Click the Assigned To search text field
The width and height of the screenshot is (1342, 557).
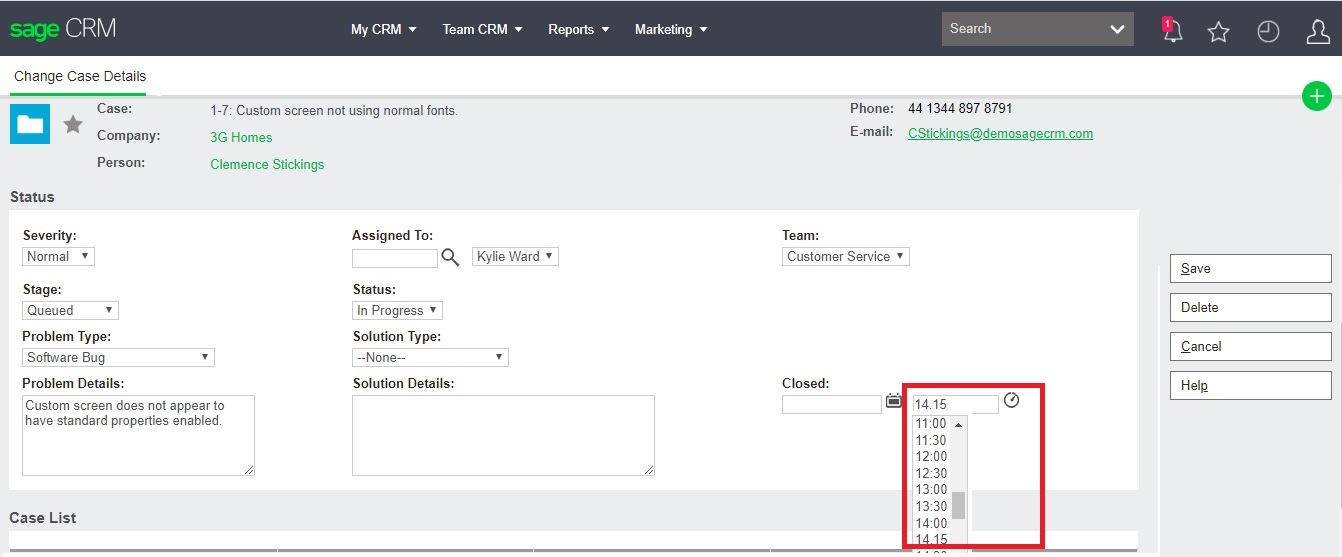coord(395,258)
